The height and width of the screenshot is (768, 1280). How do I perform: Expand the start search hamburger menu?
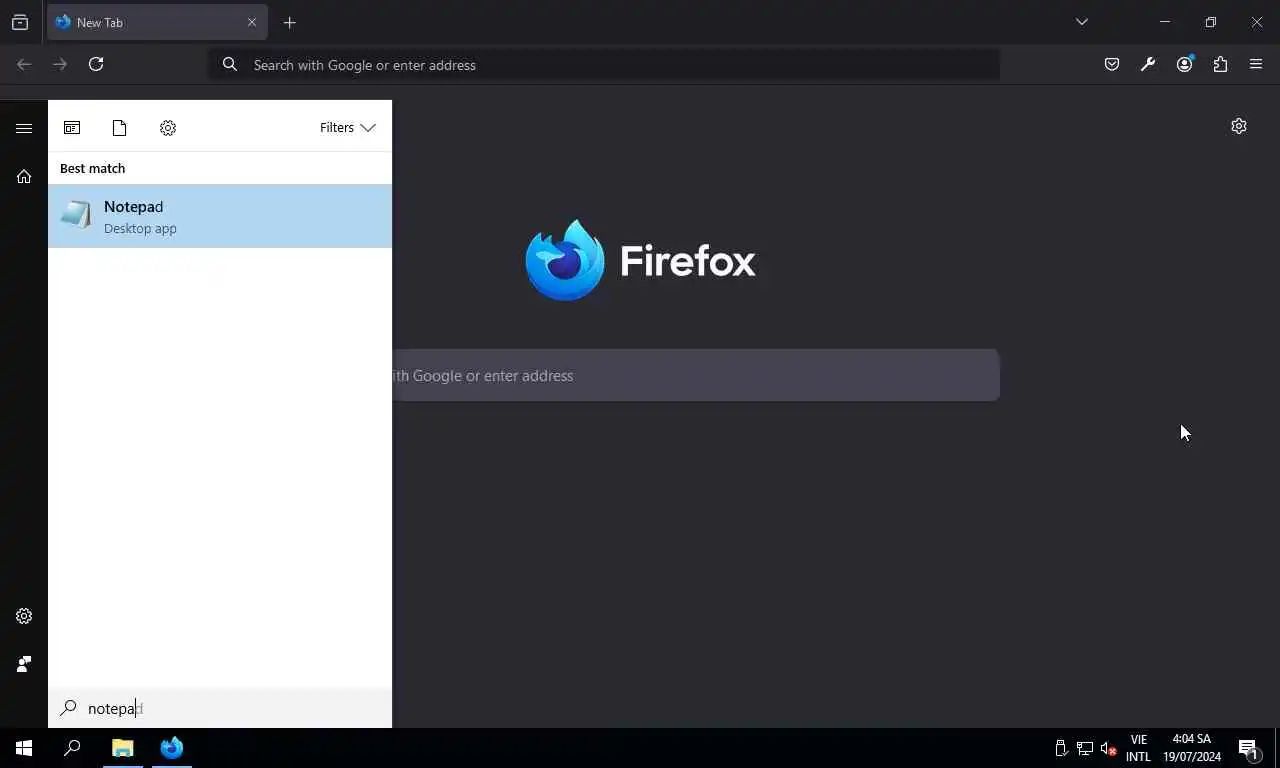pos(24,128)
